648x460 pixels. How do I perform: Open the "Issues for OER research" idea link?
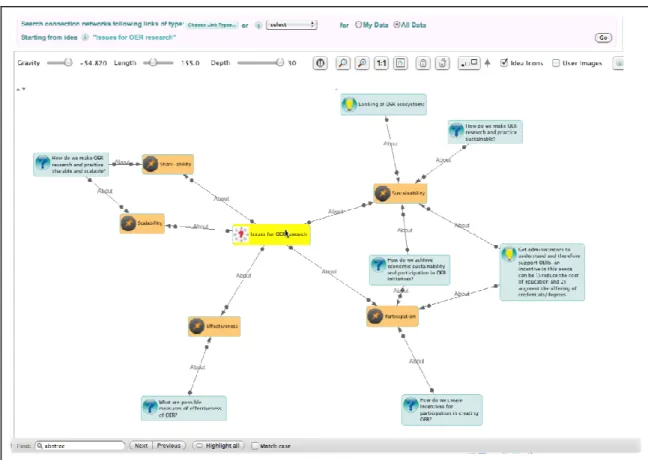click(x=134, y=37)
